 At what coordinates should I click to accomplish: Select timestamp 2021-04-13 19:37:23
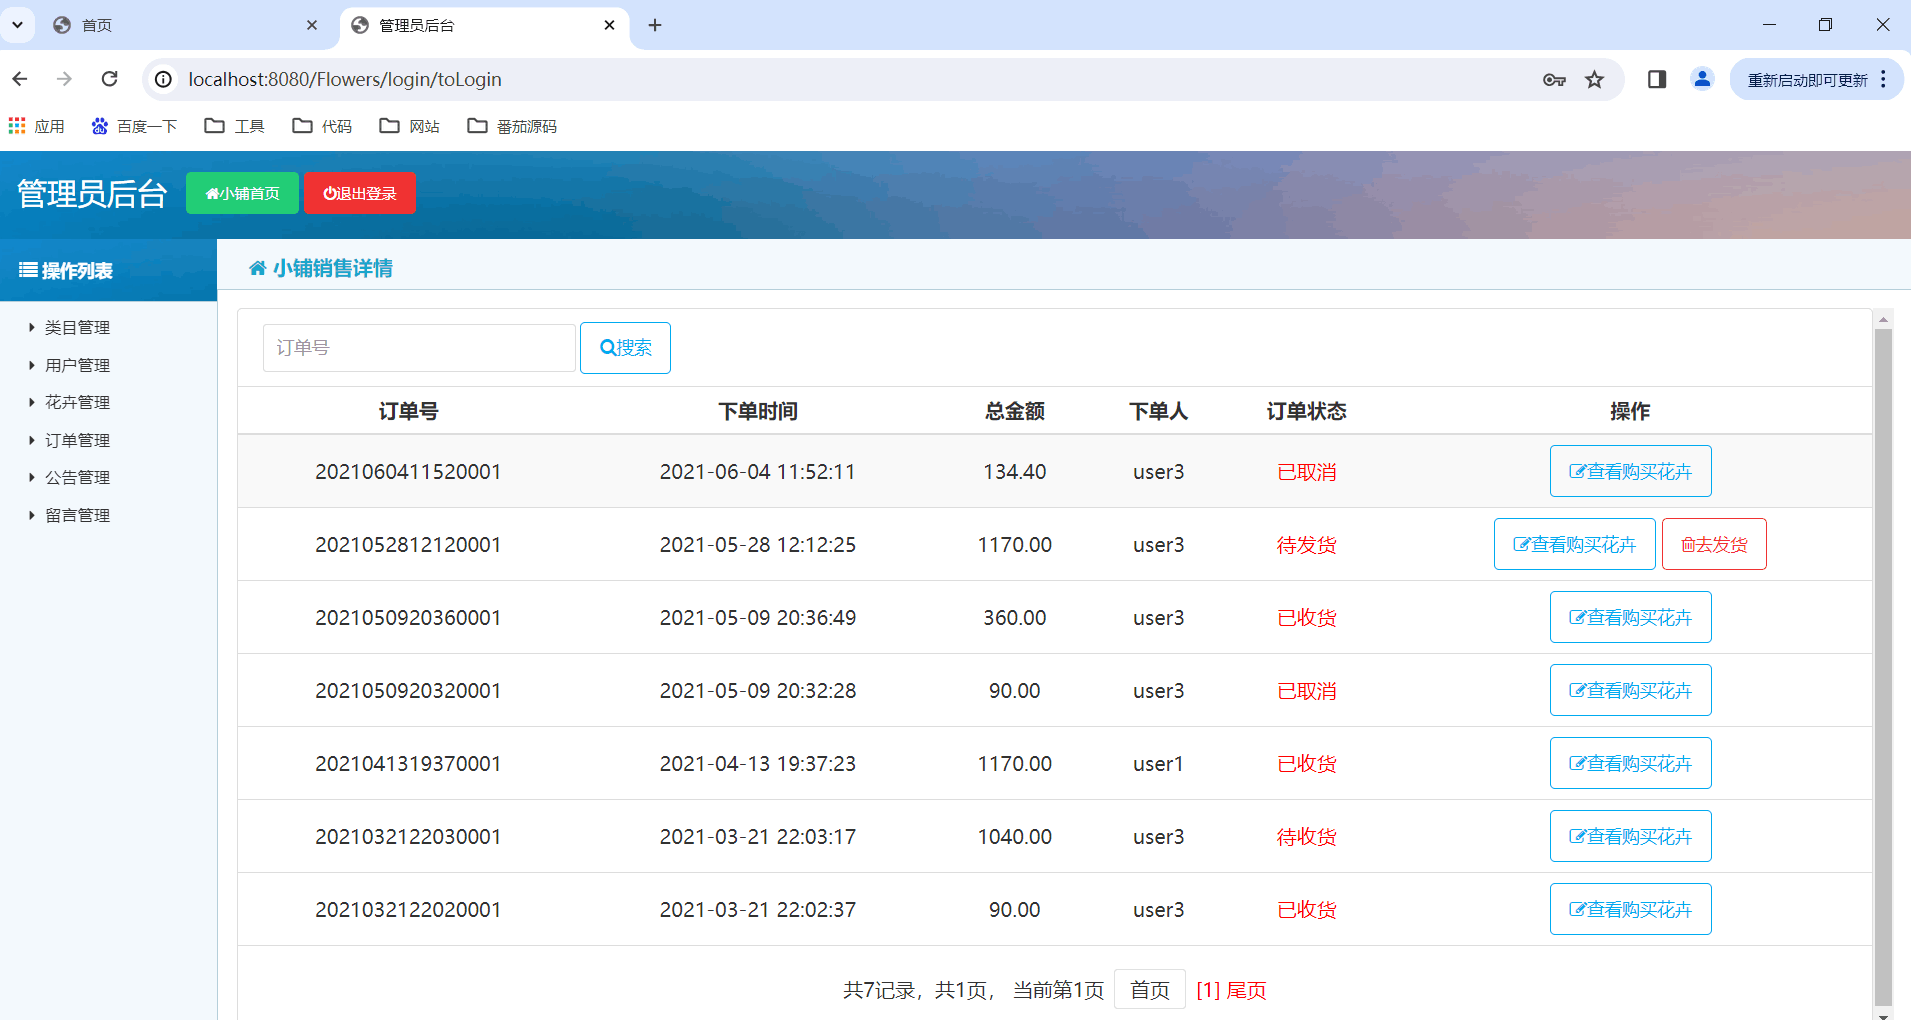[758, 764]
